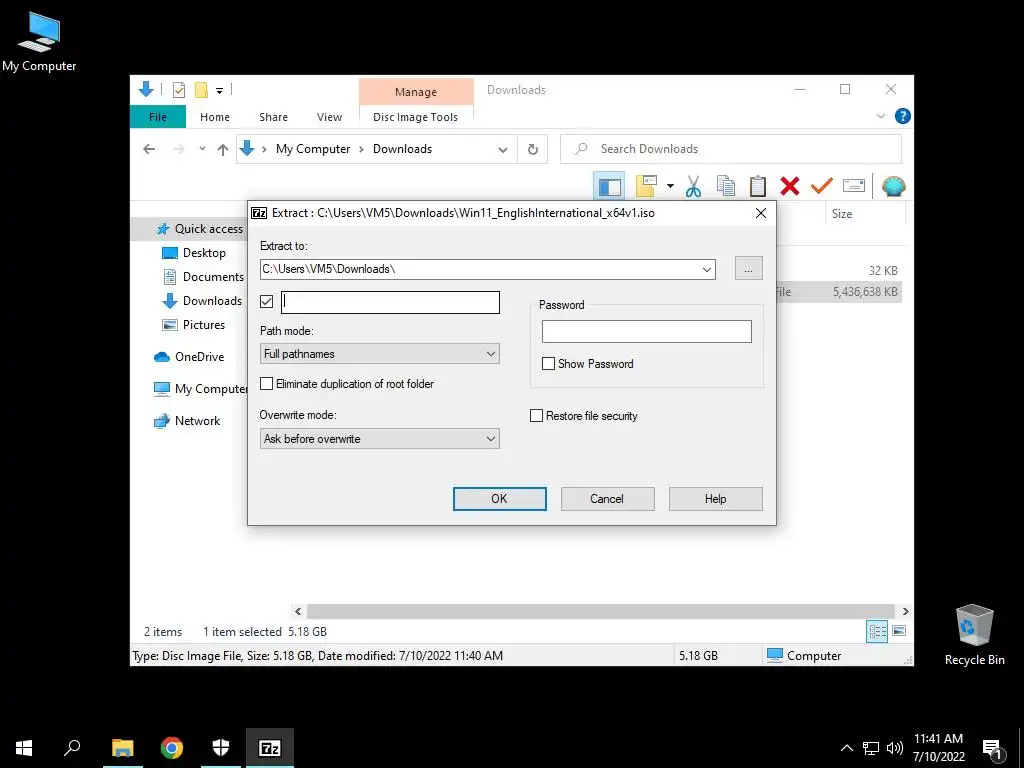
Task: Click the taskbar Search magnifier icon
Action: point(72,748)
